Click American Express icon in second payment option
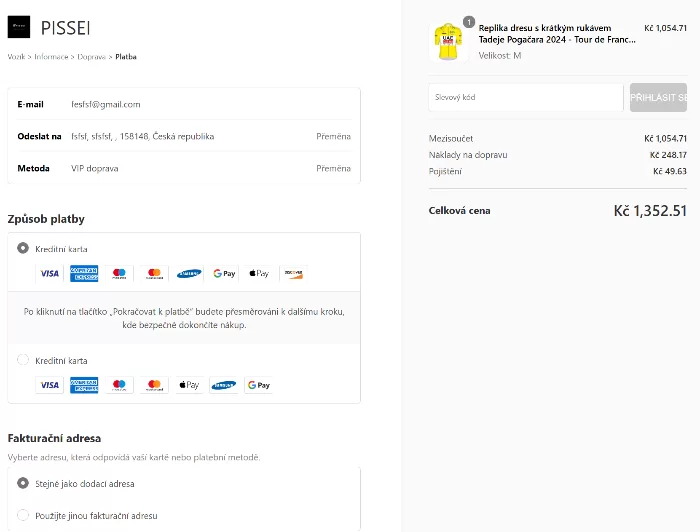Viewport: 700px width, 532px height. pos(84,385)
